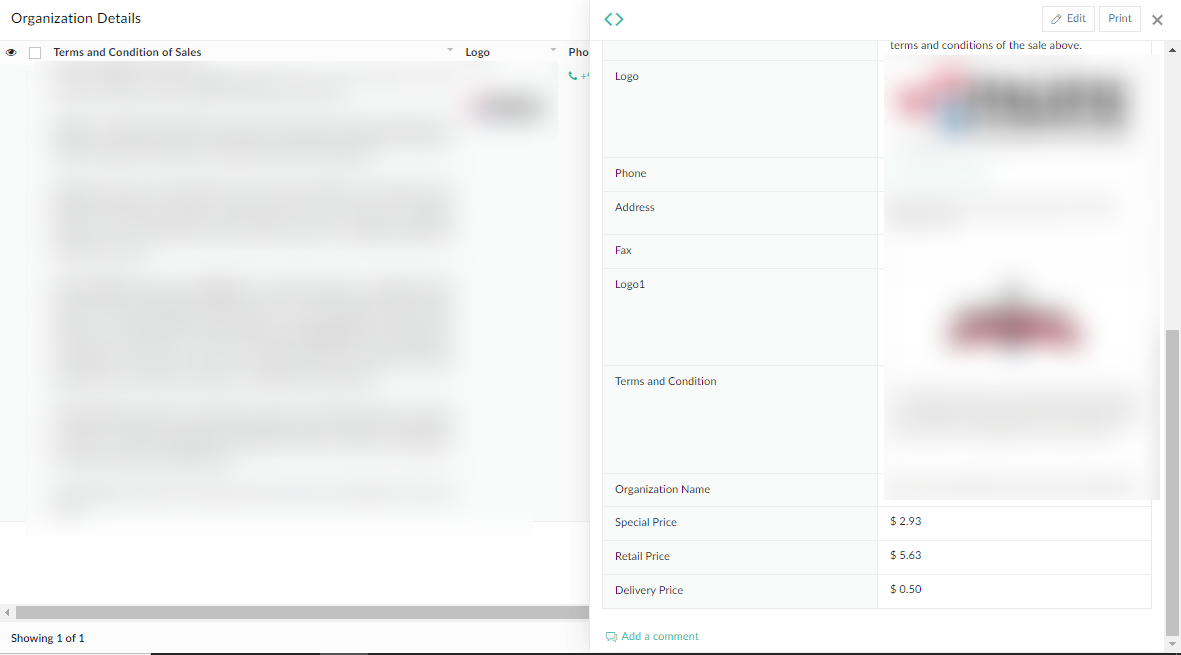This screenshot has height=655, width=1181.
Task: Click the scroll-up arrow in the detail panel
Action: pyautogui.click(x=1171, y=47)
